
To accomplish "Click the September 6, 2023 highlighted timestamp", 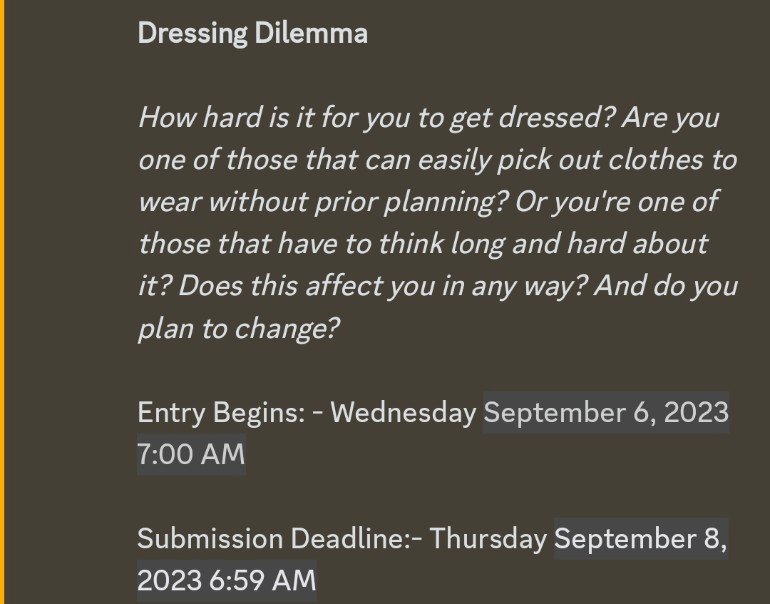I will 606,412.
